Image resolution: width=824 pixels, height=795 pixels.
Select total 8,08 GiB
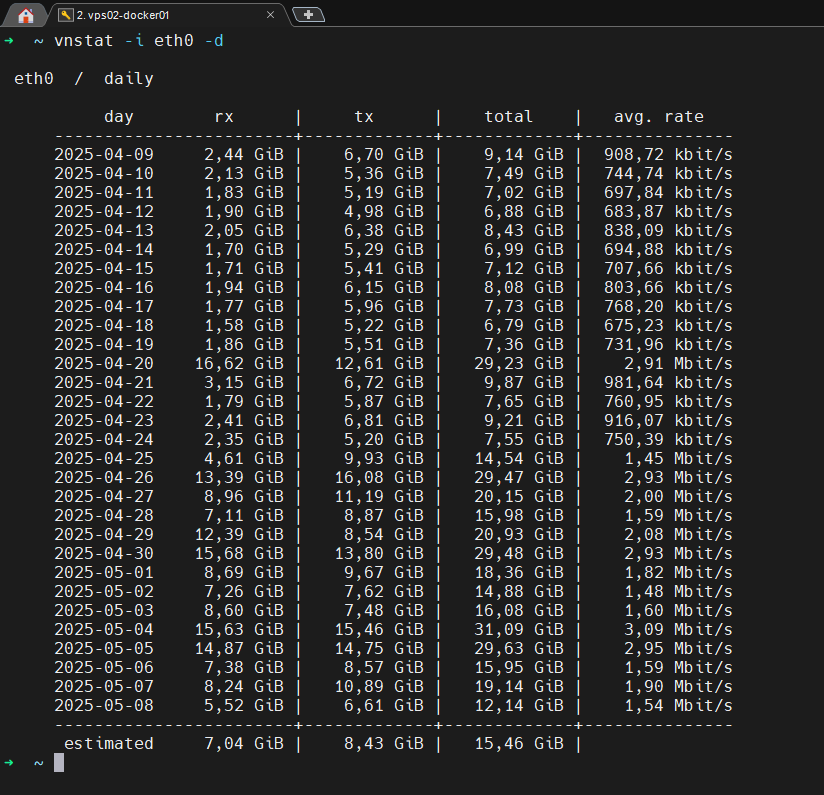[523, 287]
